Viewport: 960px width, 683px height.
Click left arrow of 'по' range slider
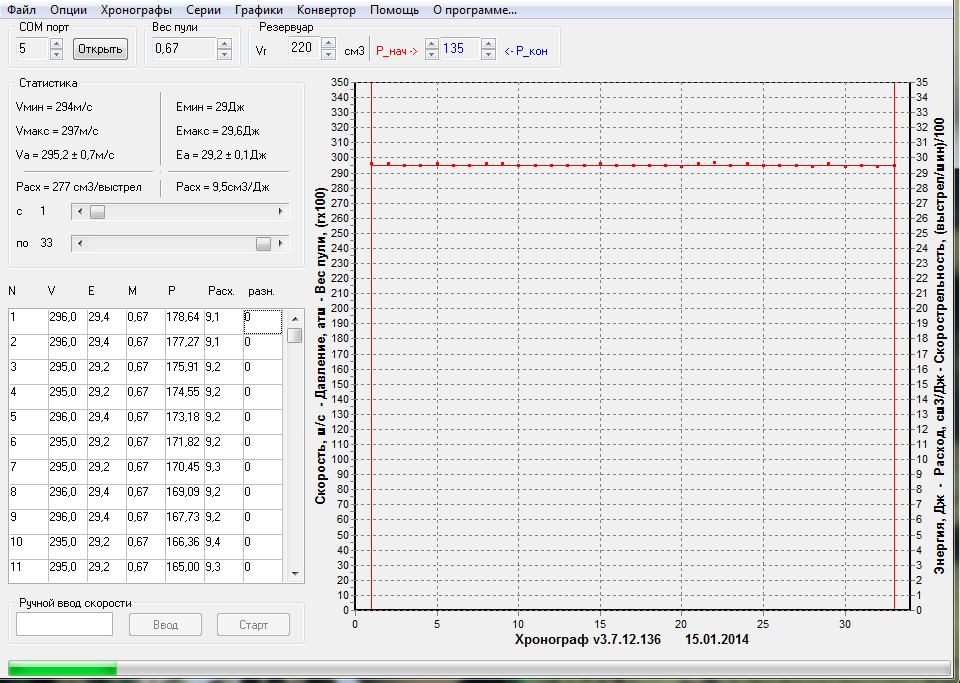(x=80, y=244)
